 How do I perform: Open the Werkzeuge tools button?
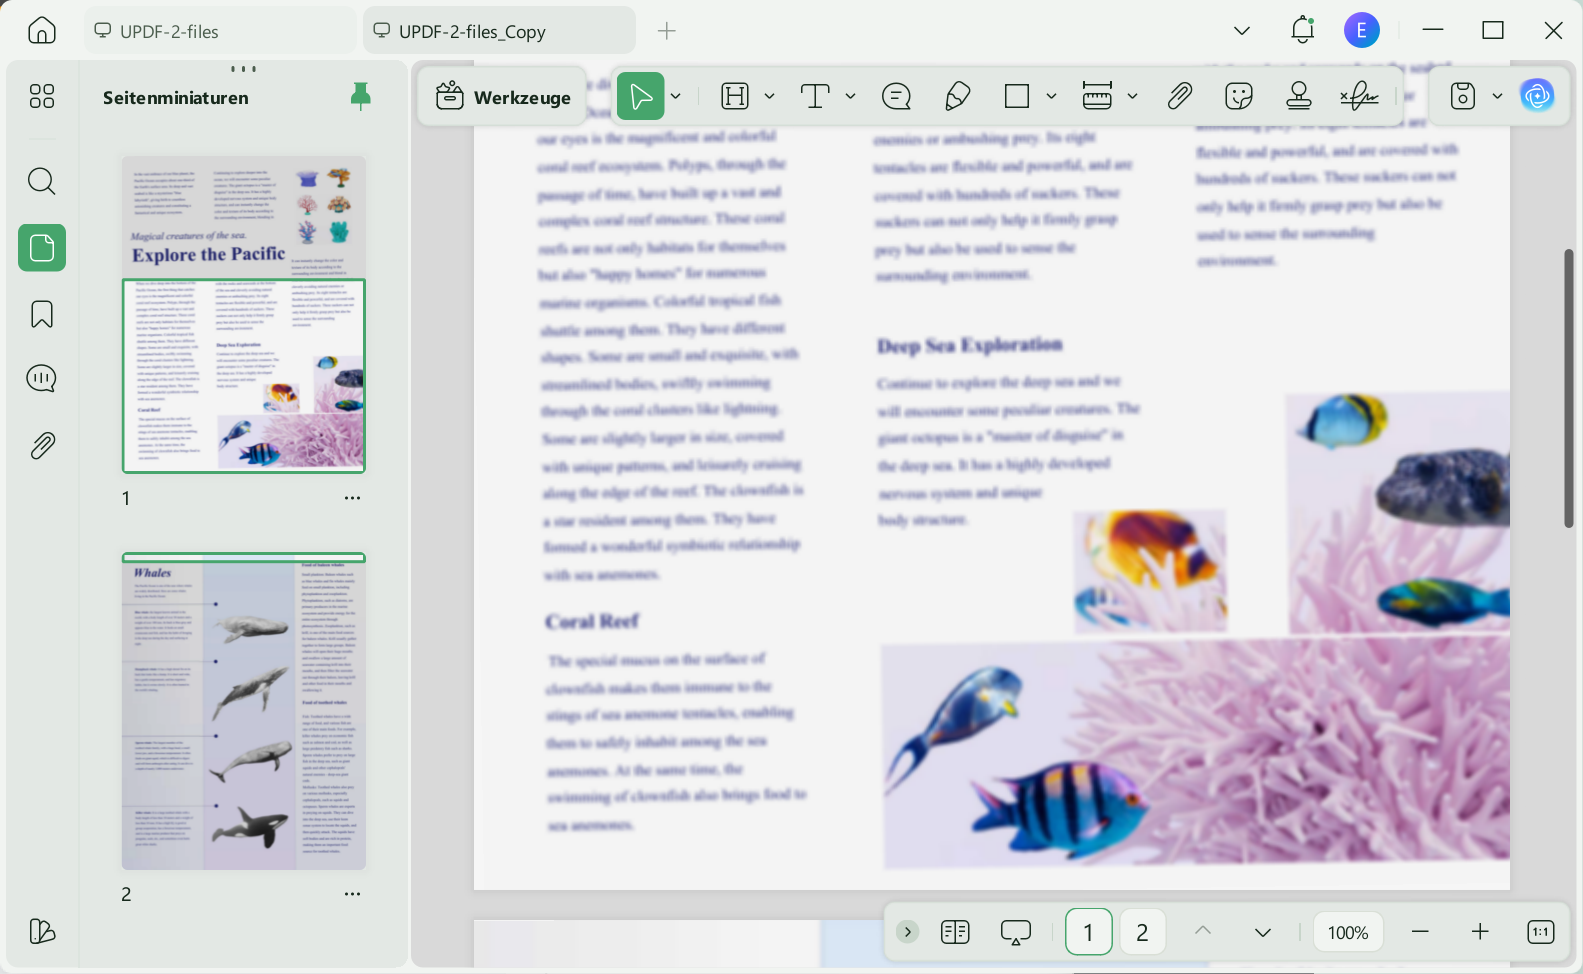[503, 97]
